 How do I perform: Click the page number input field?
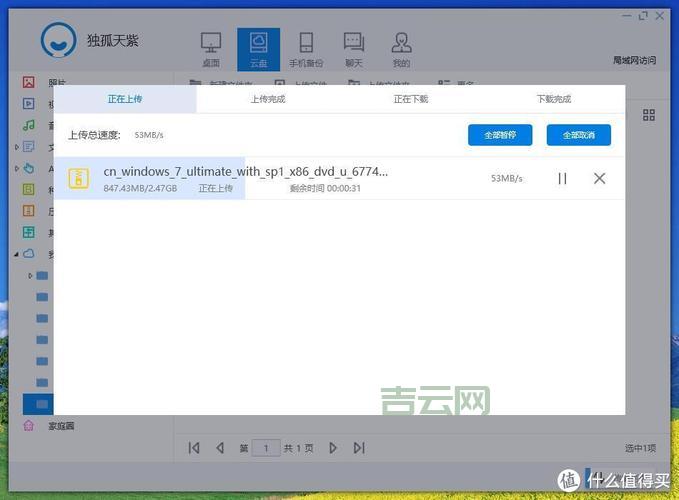point(266,448)
